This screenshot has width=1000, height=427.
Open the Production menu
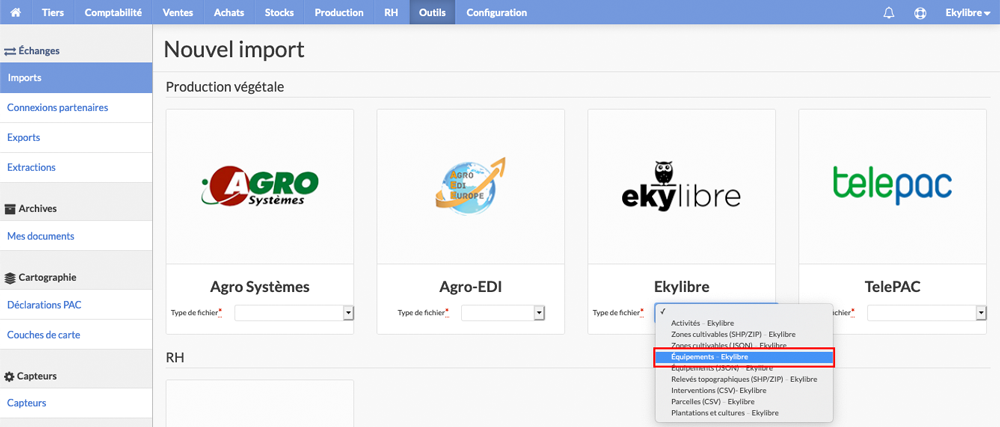(x=339, y=12)
